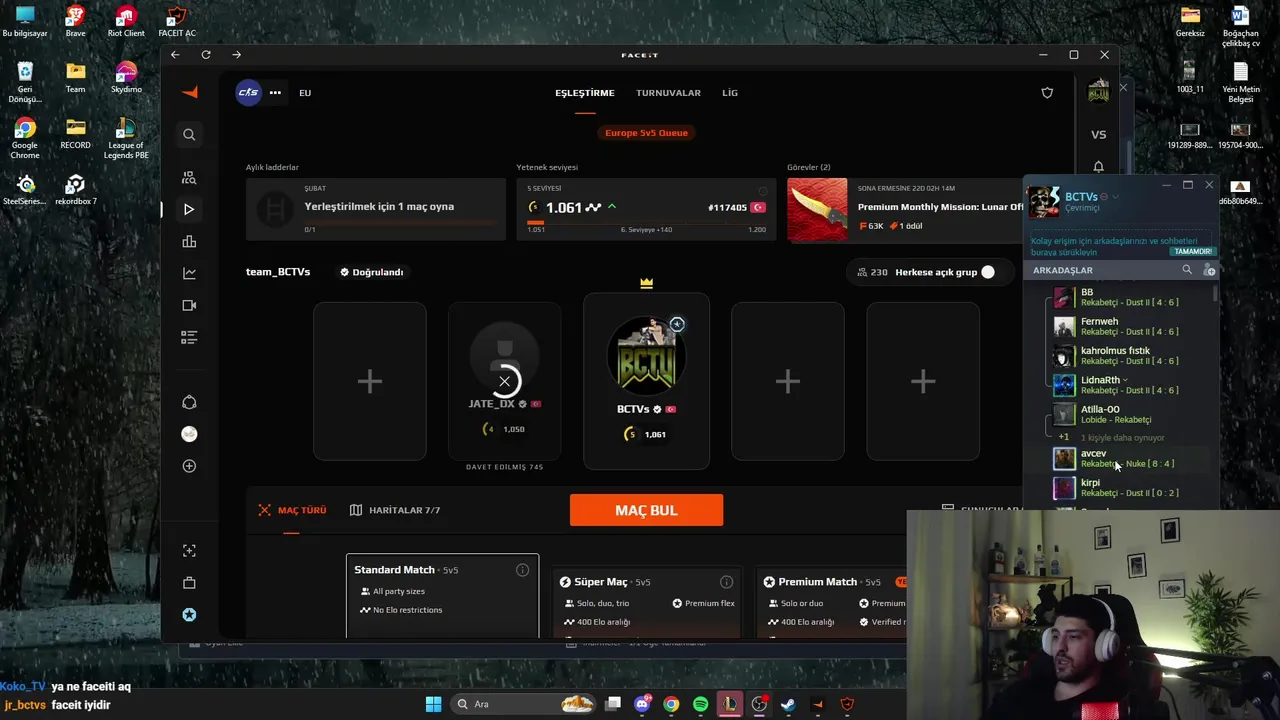Open the video camera sidebar icon

point(189,305)
